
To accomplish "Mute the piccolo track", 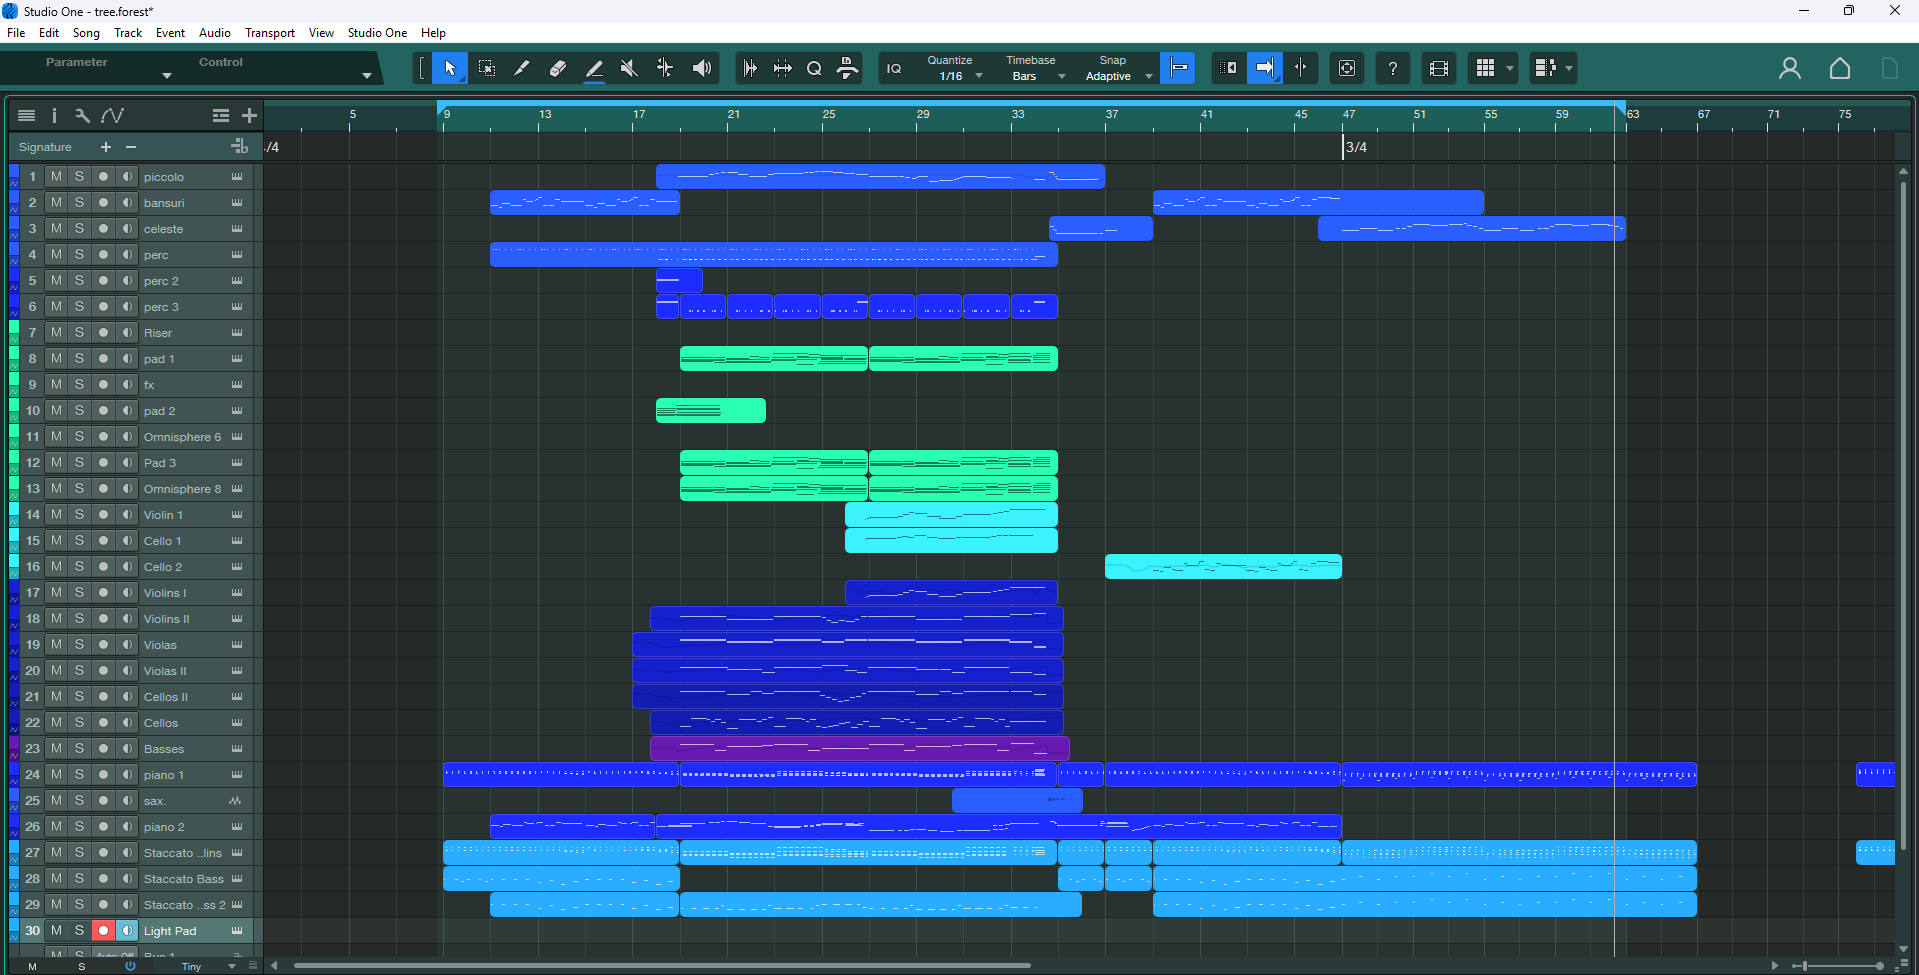I will click(56, 177).
